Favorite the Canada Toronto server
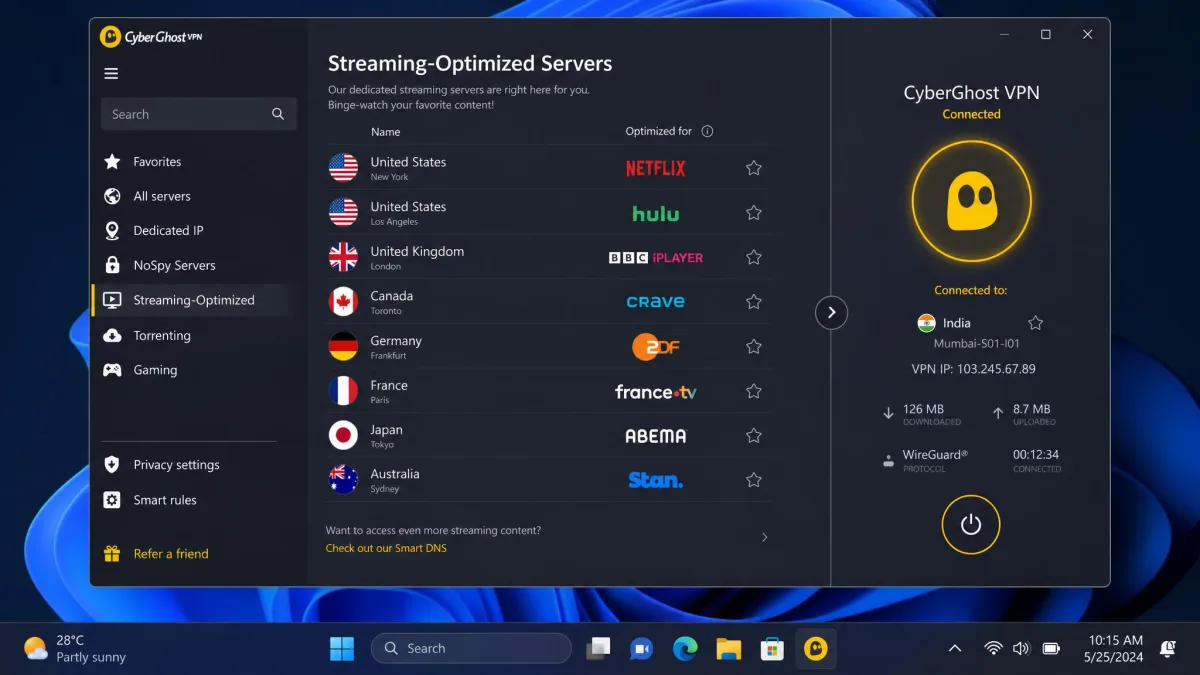The image size is (1200, 675). 754,302
